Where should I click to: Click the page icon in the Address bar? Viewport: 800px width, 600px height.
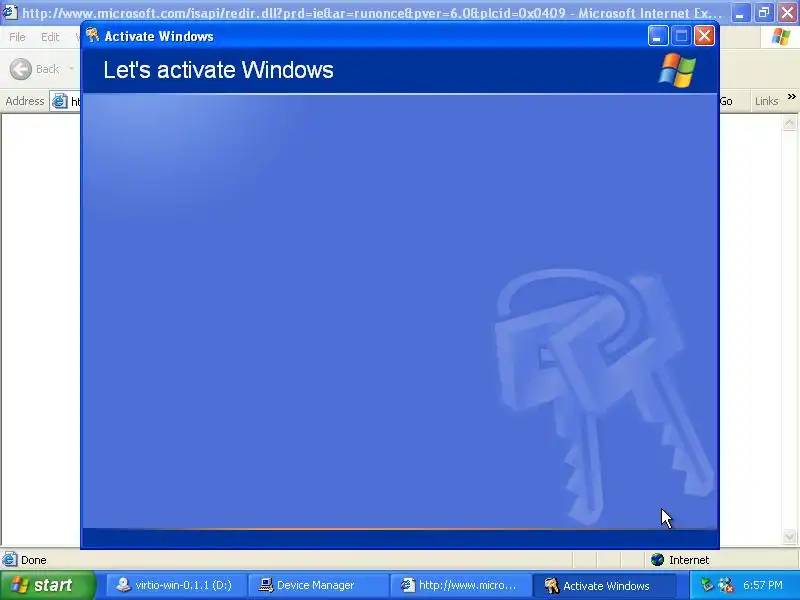59,102
